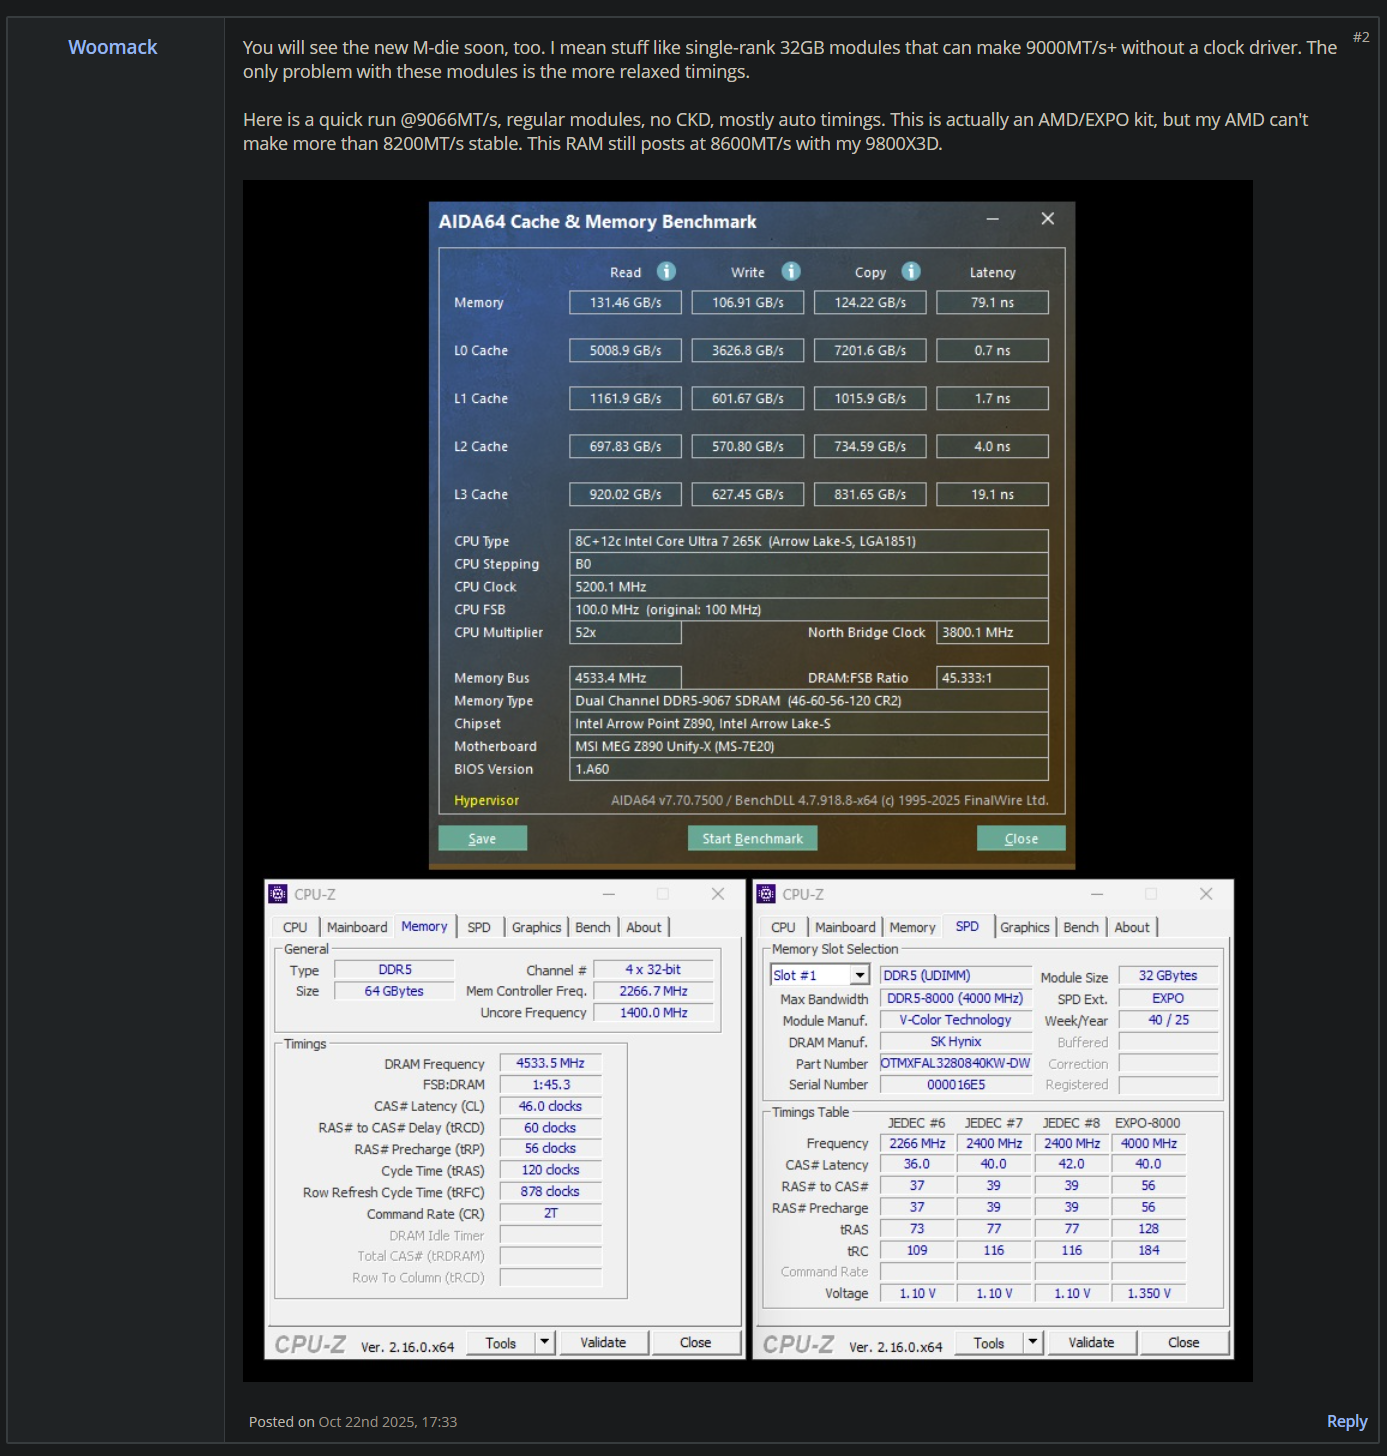The height and width of the screenshot is (1456, 1387).
Task: Click the BIOS Version field showing 1.A60
Action: (x=808, y=769)
